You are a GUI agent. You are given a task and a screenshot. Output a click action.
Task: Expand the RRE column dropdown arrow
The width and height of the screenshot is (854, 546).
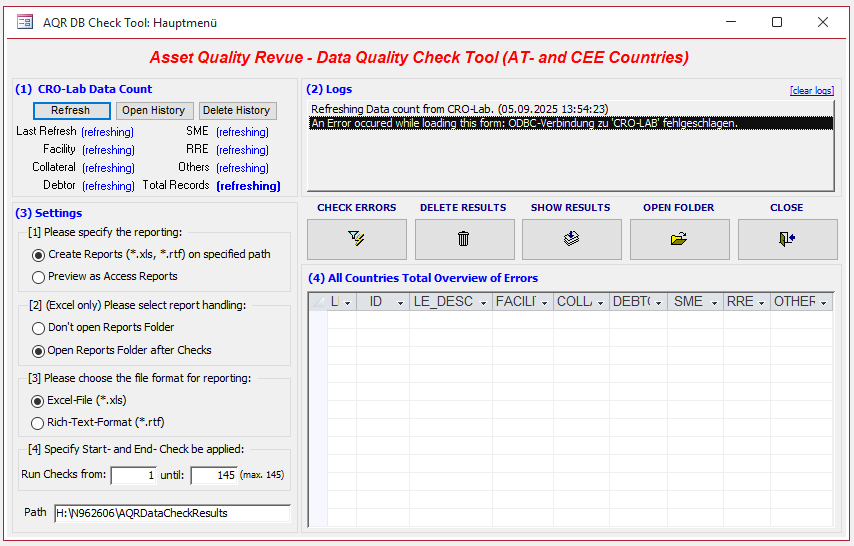click(761, 302)
